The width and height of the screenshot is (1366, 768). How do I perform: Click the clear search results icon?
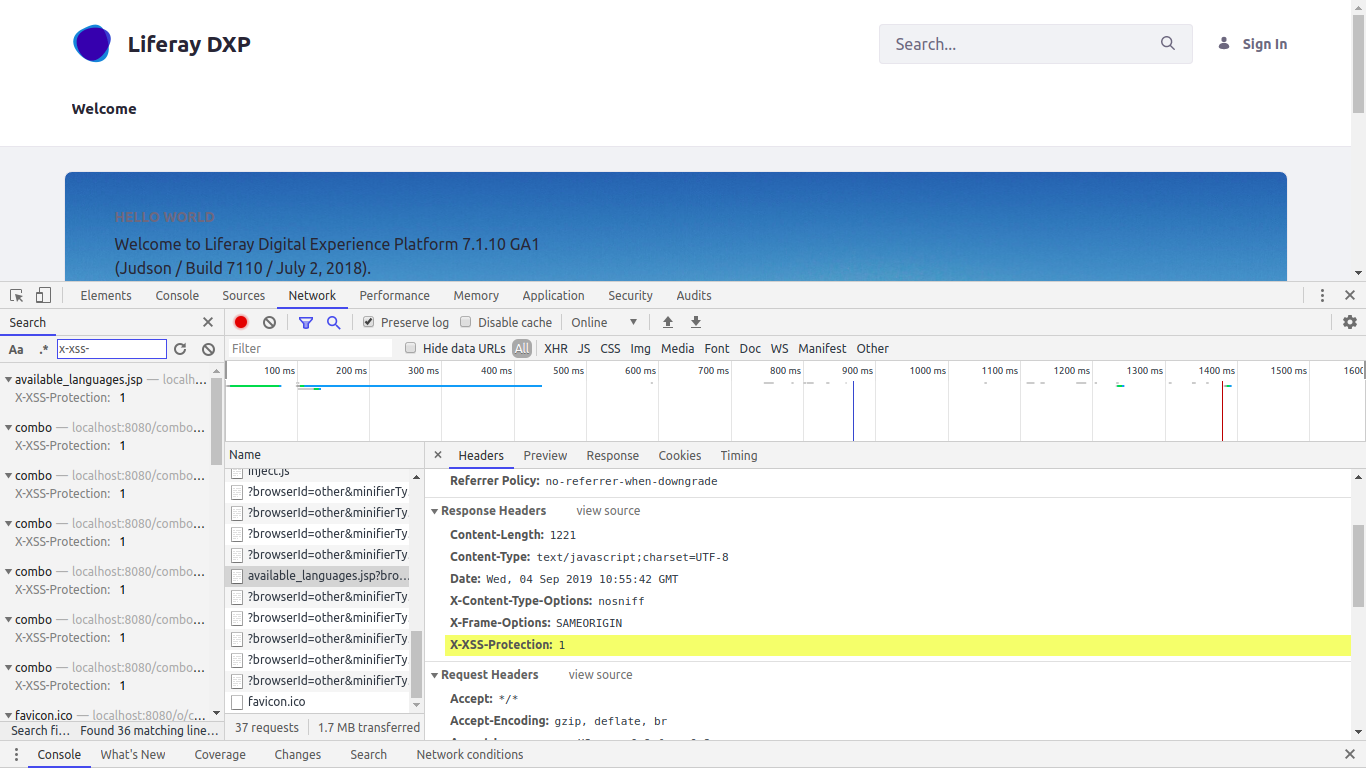(208, 349)
